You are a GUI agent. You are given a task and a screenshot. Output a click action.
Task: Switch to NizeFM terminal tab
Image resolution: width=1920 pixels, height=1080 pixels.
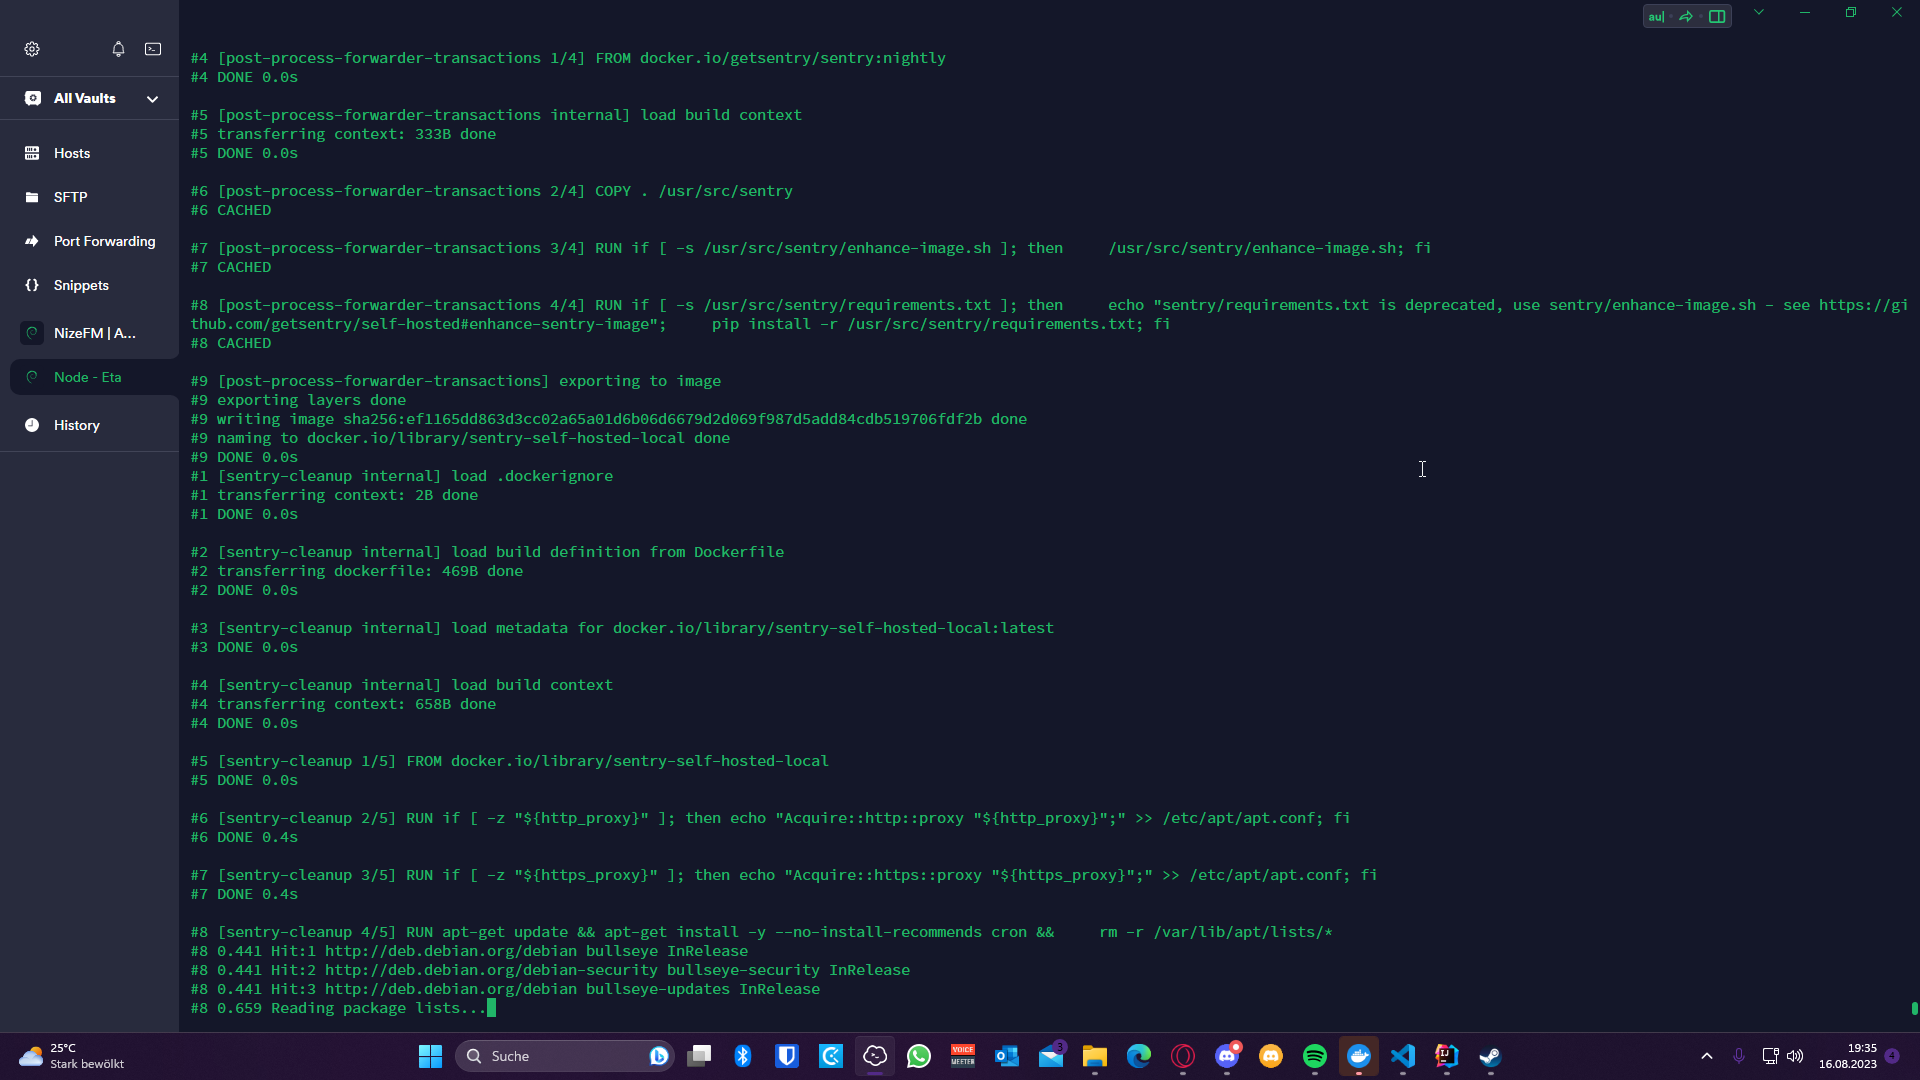(94, 333)
